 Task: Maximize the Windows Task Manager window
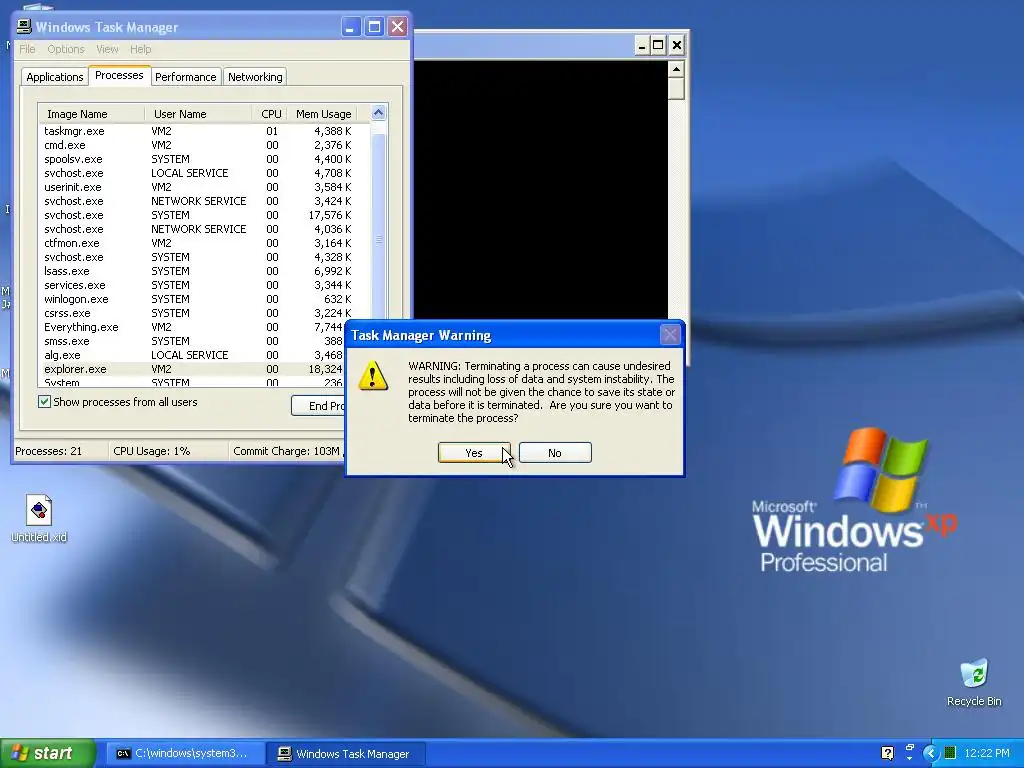tap(374, 27)
